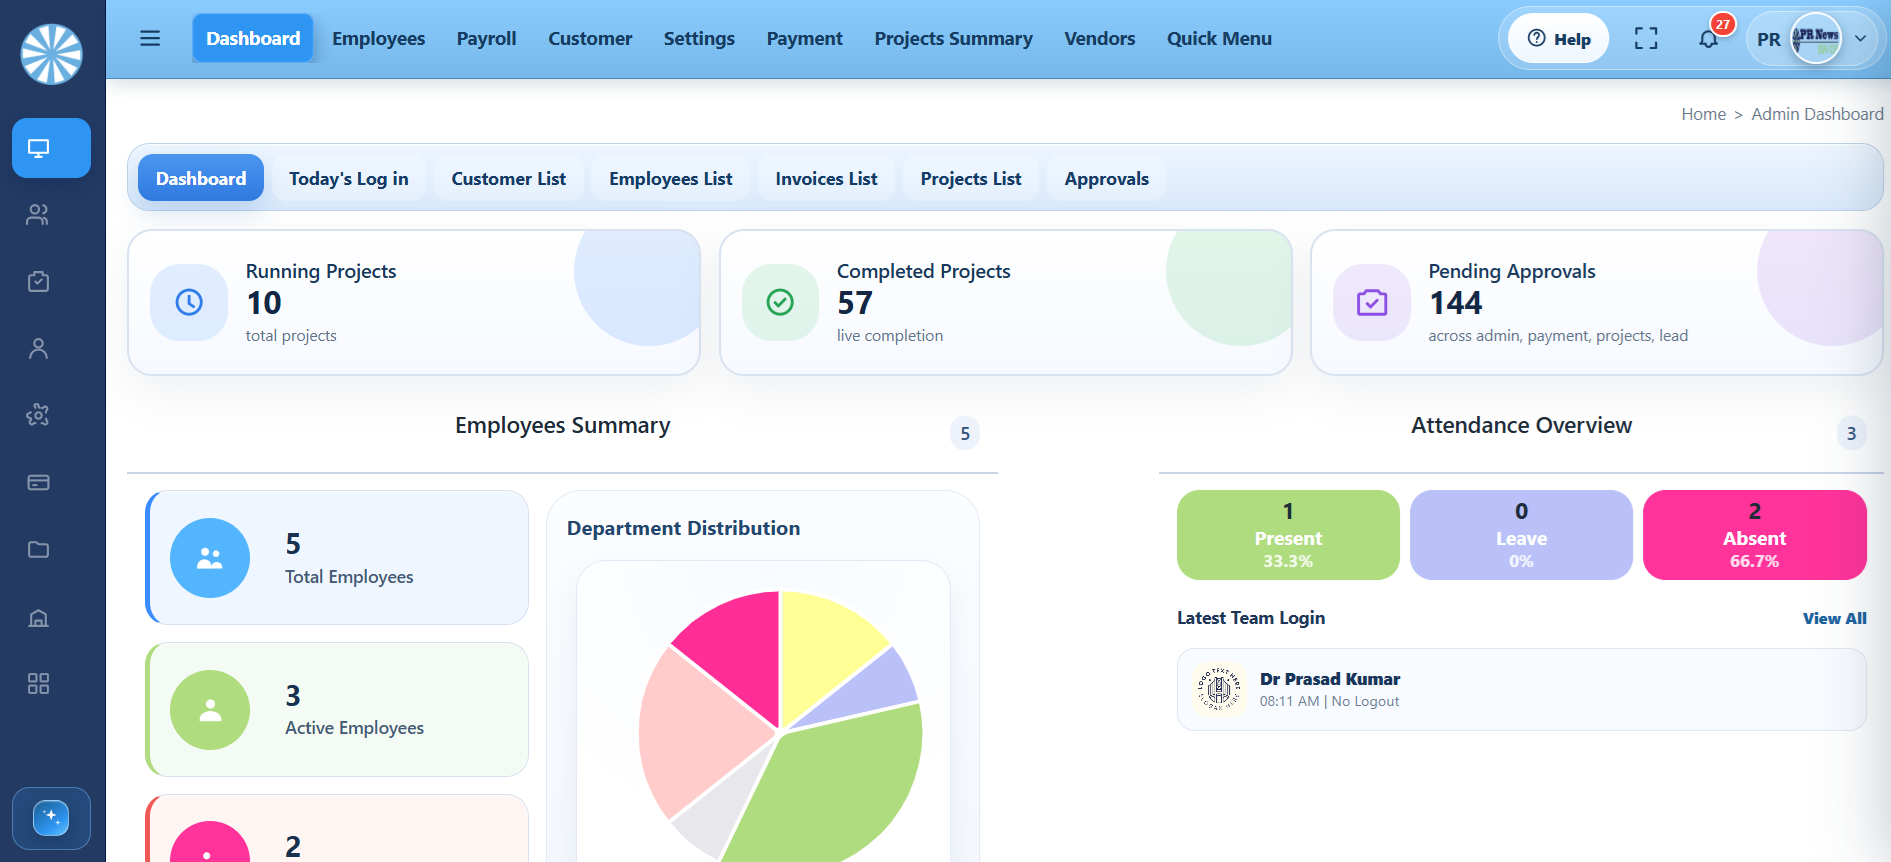
Task: Click View All for Latest Team Login
Action: (1834, 618)
